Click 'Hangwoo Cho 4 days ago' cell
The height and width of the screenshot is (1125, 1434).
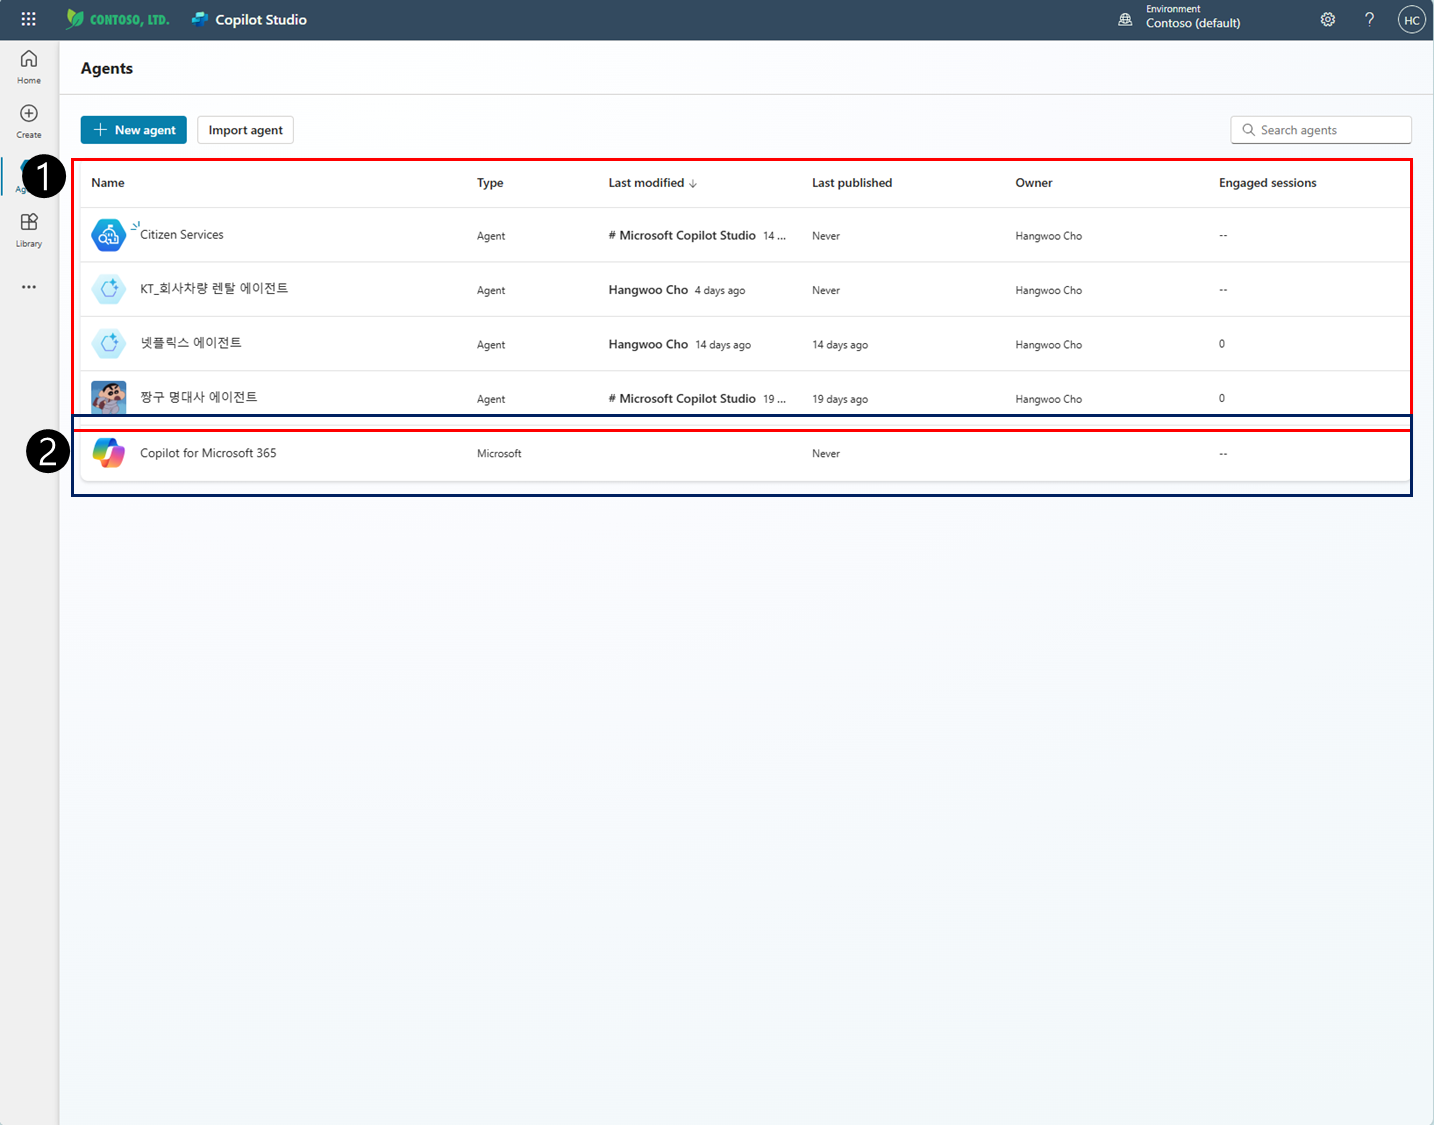pos(677,290)
